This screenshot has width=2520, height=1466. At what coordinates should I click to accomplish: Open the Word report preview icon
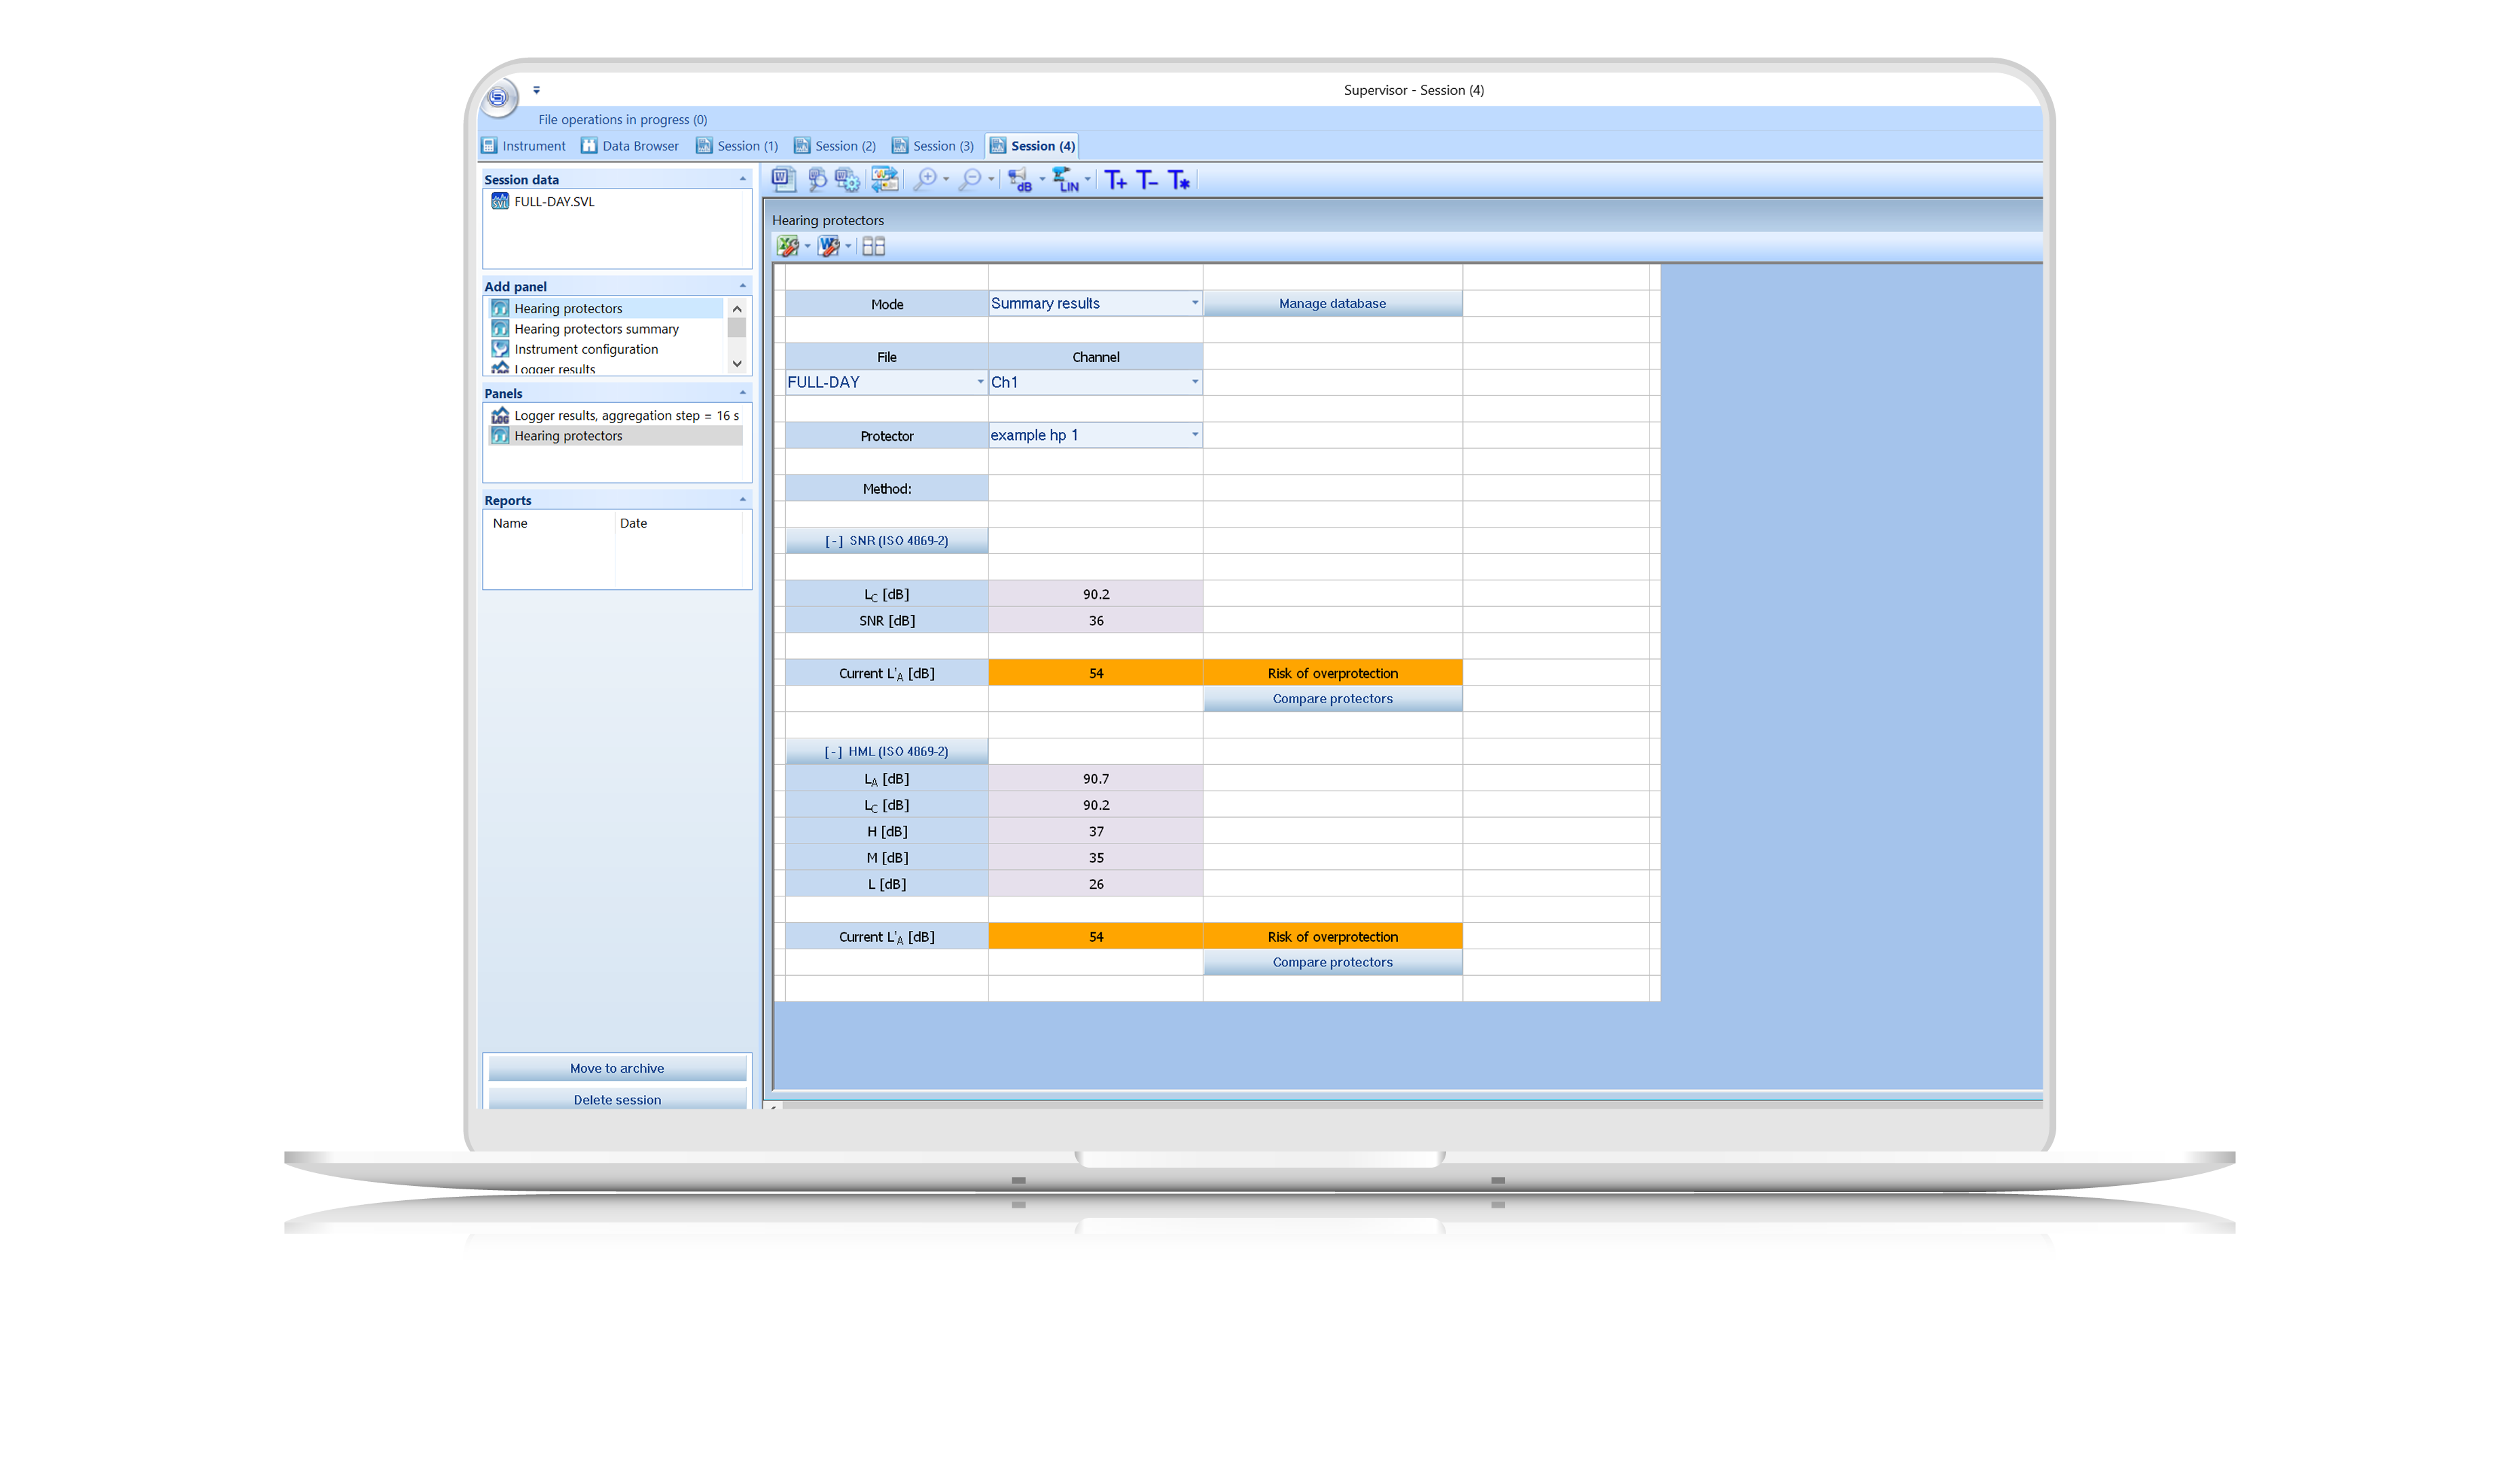pyautogui.click(x=817, y=180)
